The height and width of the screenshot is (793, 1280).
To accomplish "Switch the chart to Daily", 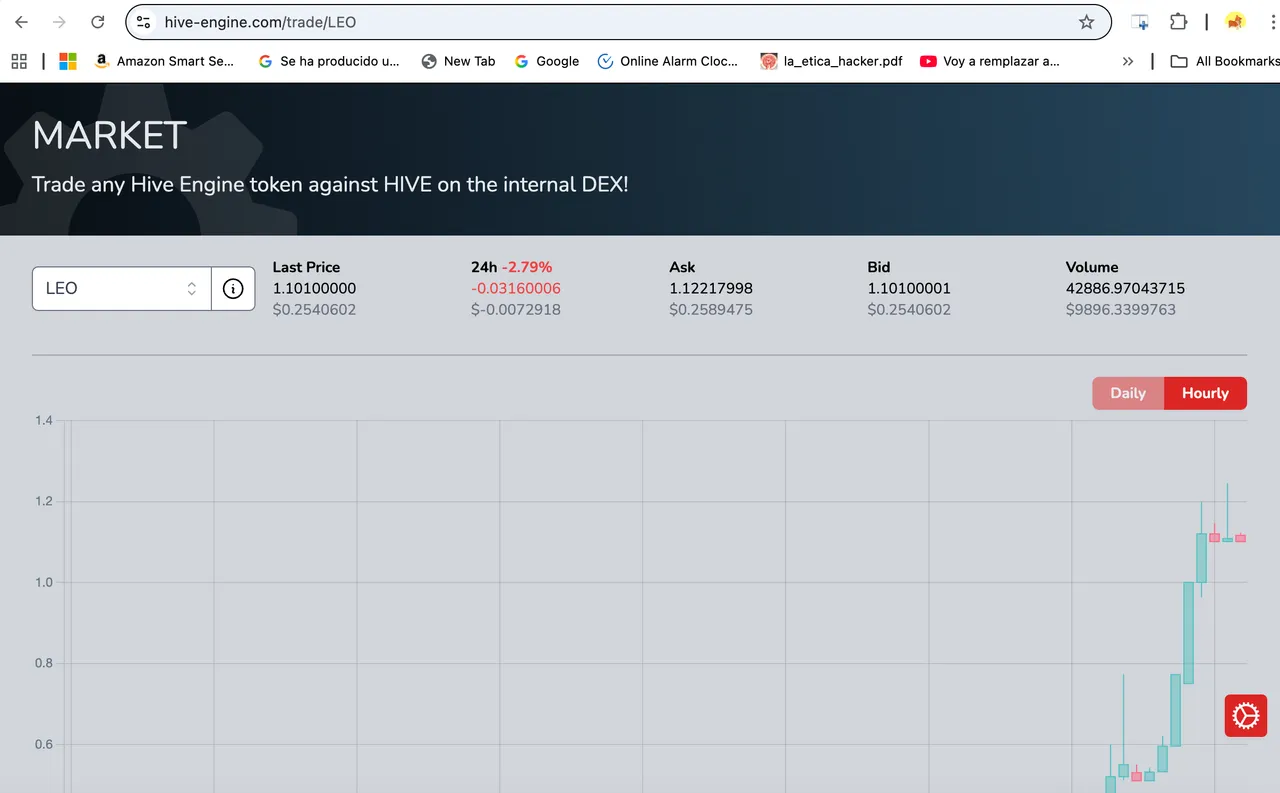I will pyautogui.click(x=1128, y=393).
